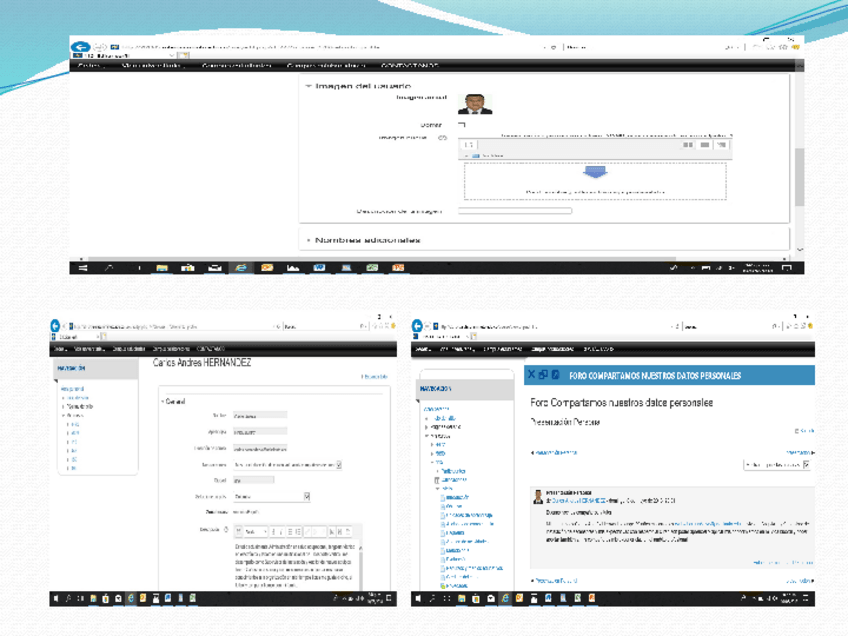Screen dimensions: 848x636
Task: Click the next activity link at top right of the forum
Action: point(799,452)
